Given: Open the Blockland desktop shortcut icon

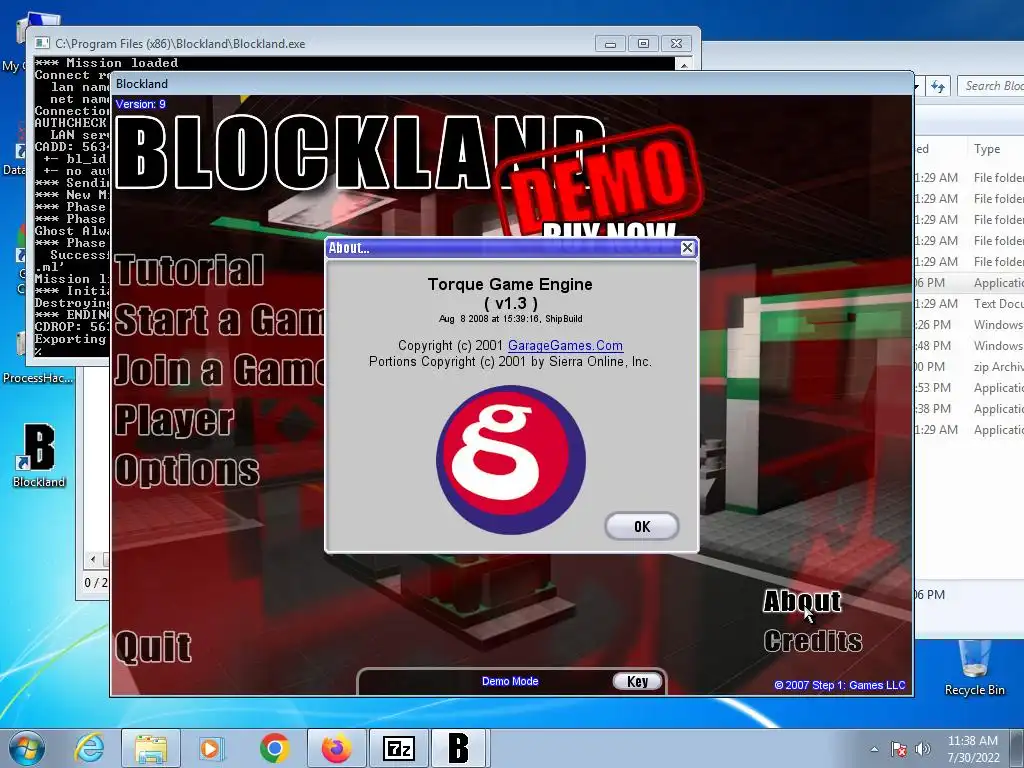Looking at the screenshot, I should 39,456.
